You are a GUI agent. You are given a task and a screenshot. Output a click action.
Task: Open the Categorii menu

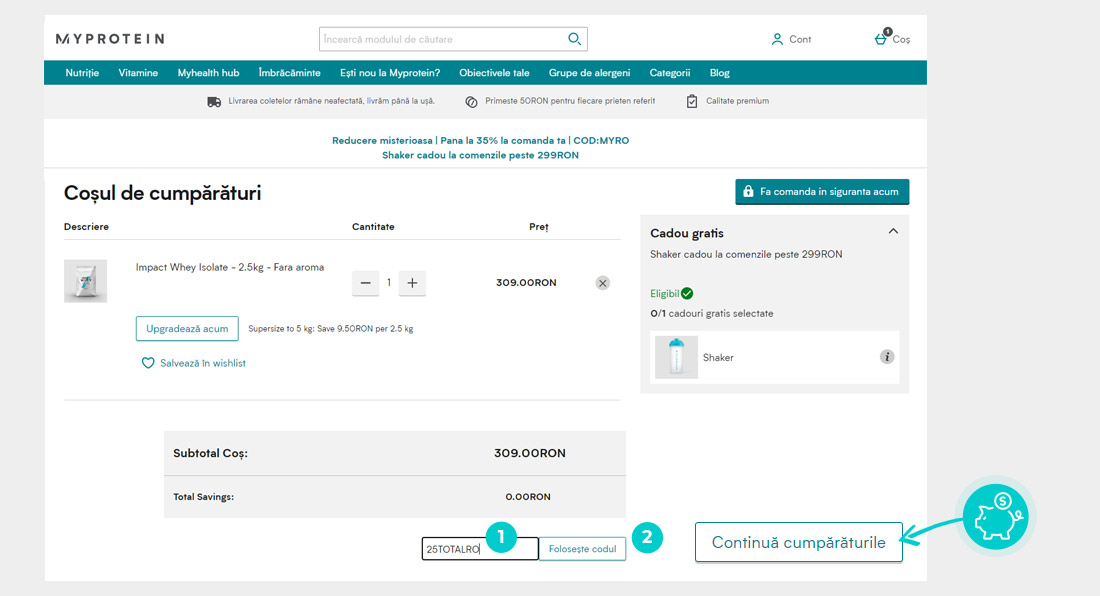click(670, 73)
